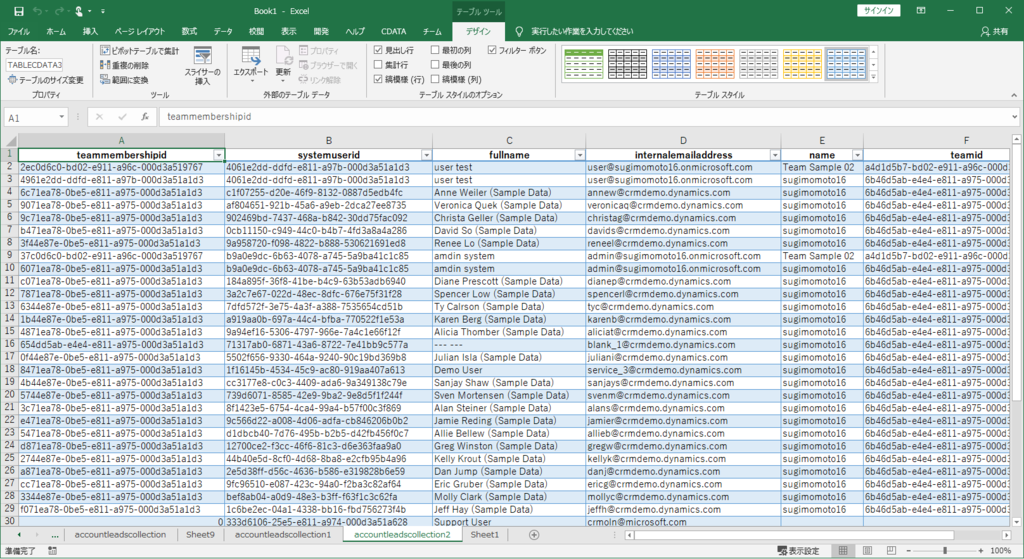Click Remove Duplicates (重複の削除)
The width and height of the screenshot is (1024, 559).
[x=124, y=65]
